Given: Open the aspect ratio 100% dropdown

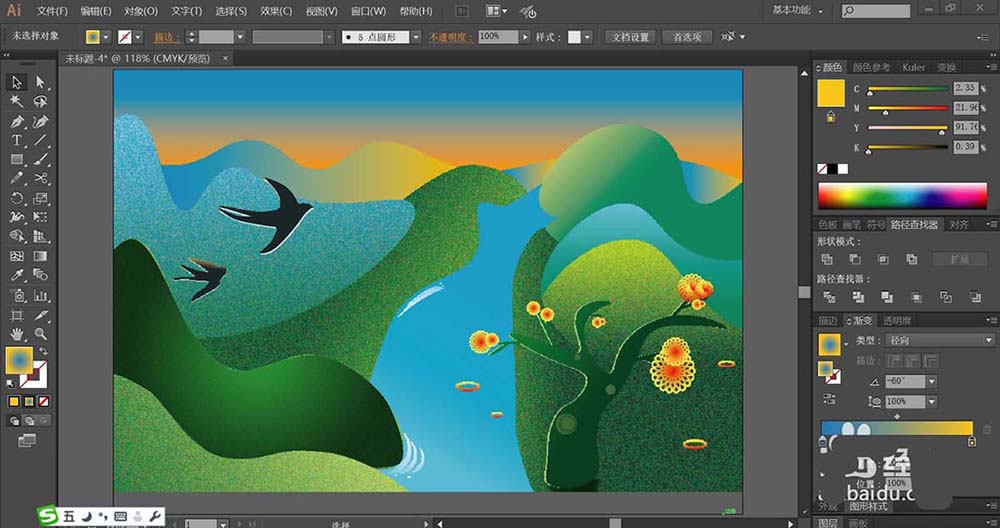Looking at the screenshot, I should (x=932, y=402).
